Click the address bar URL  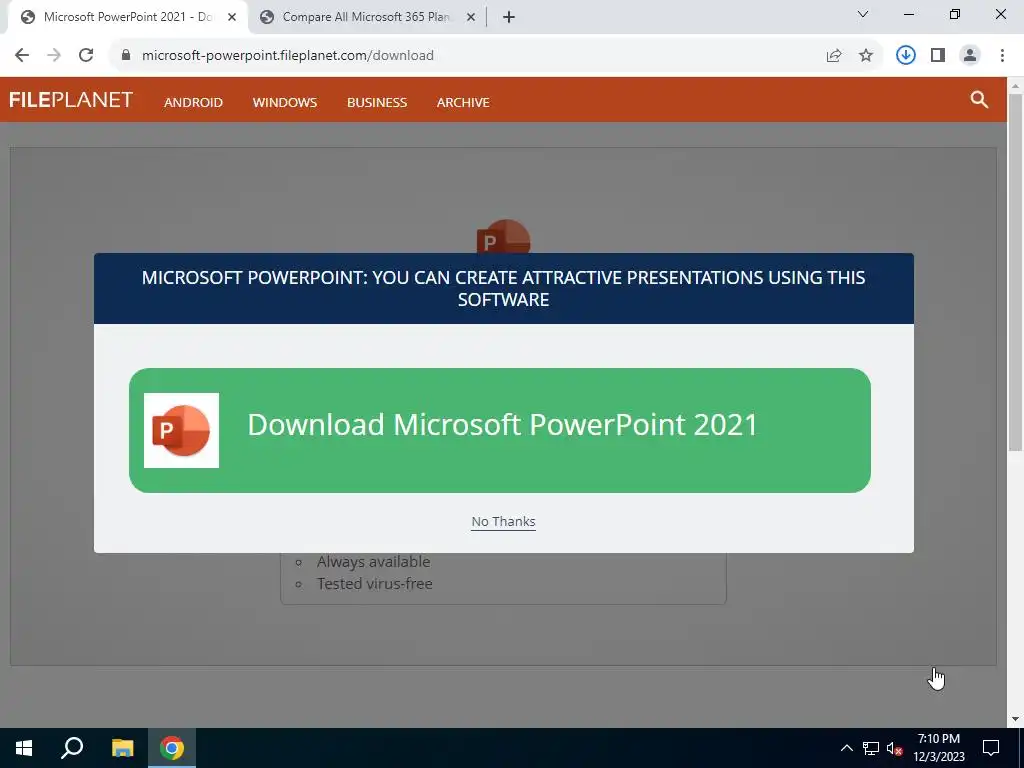click(288, 56)
